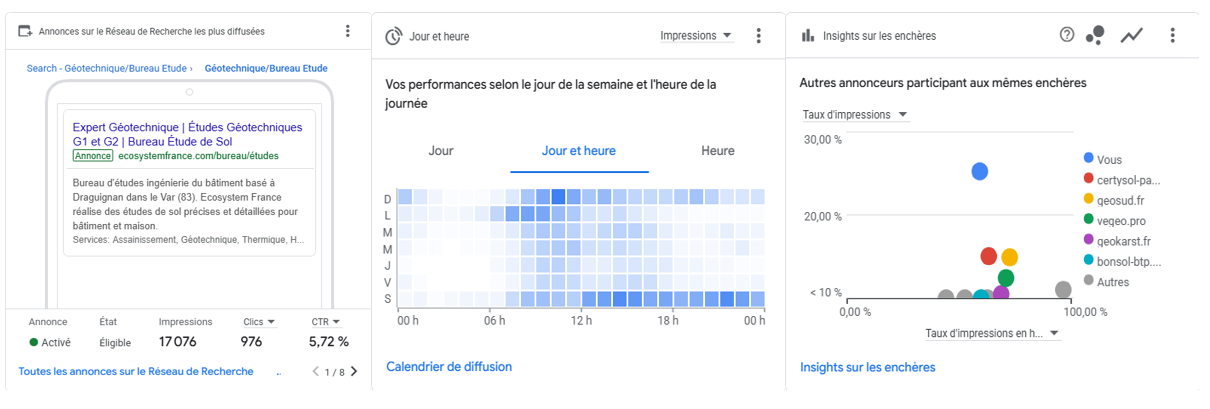Open the Calendrier de diffusion link
This screenshot has width=1210, height=409.
click(x=449, y=367)
